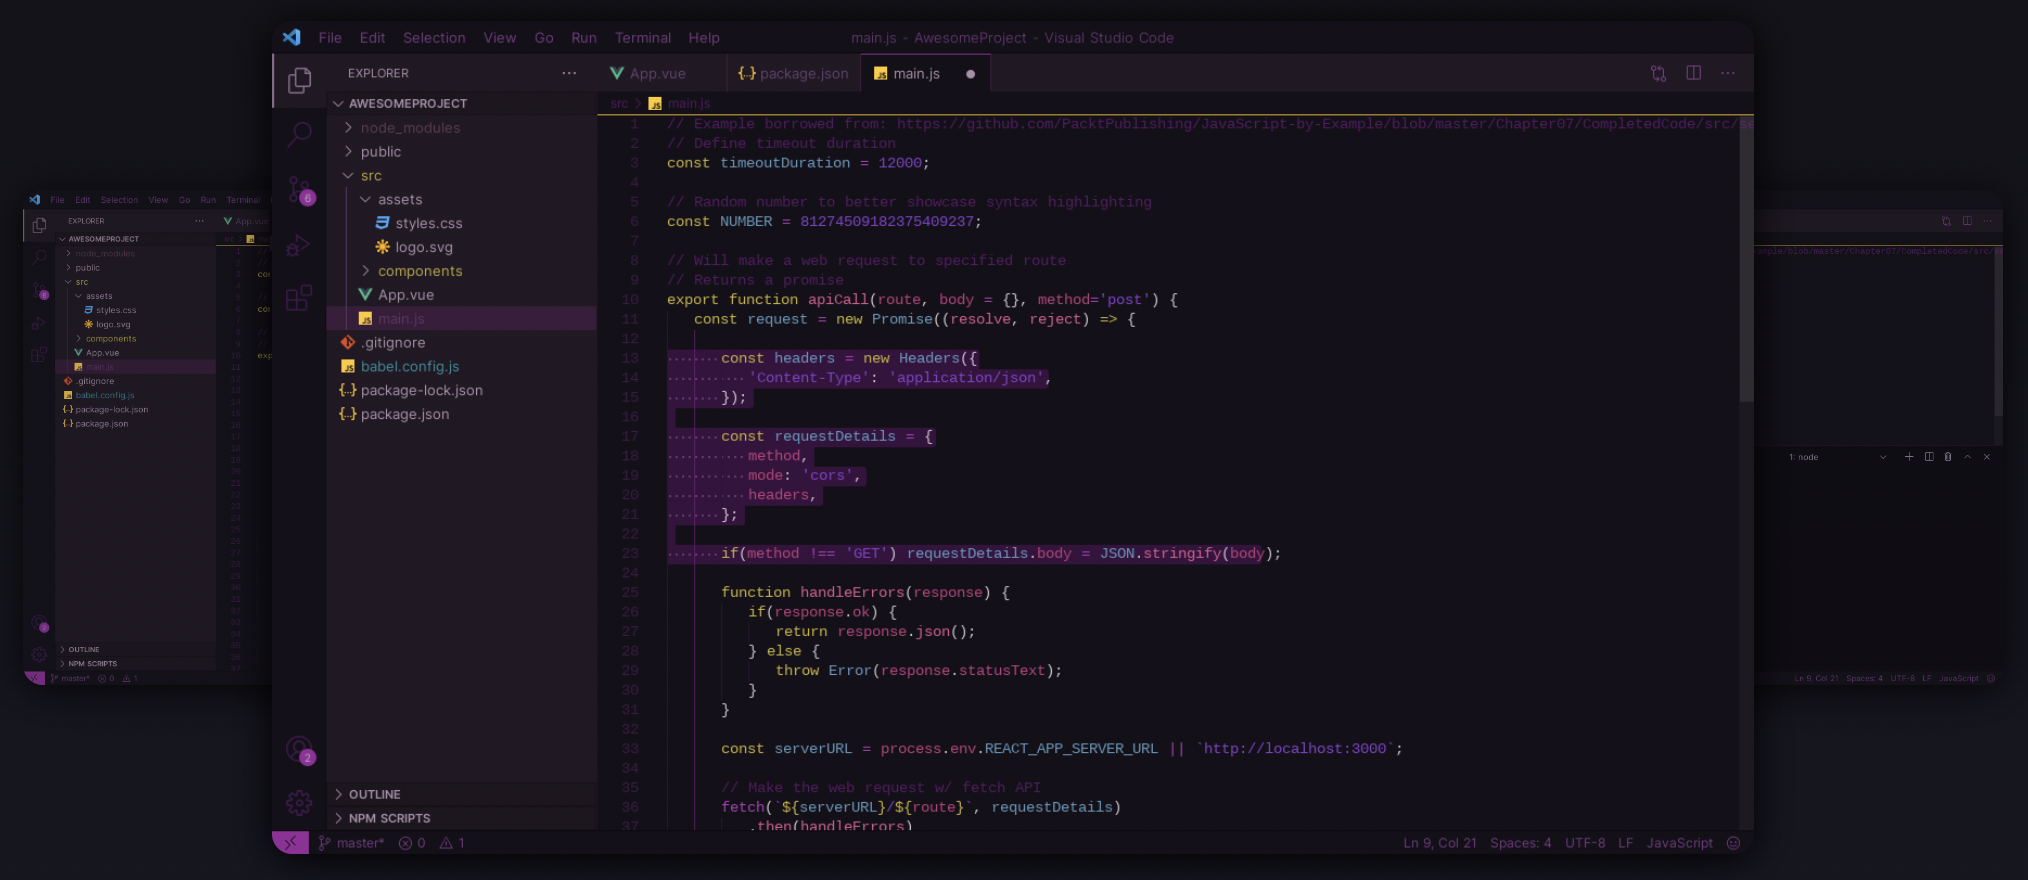Open .gitignore in the explorer
Viewport: 2028px width, 880px height.
[462, 342]
